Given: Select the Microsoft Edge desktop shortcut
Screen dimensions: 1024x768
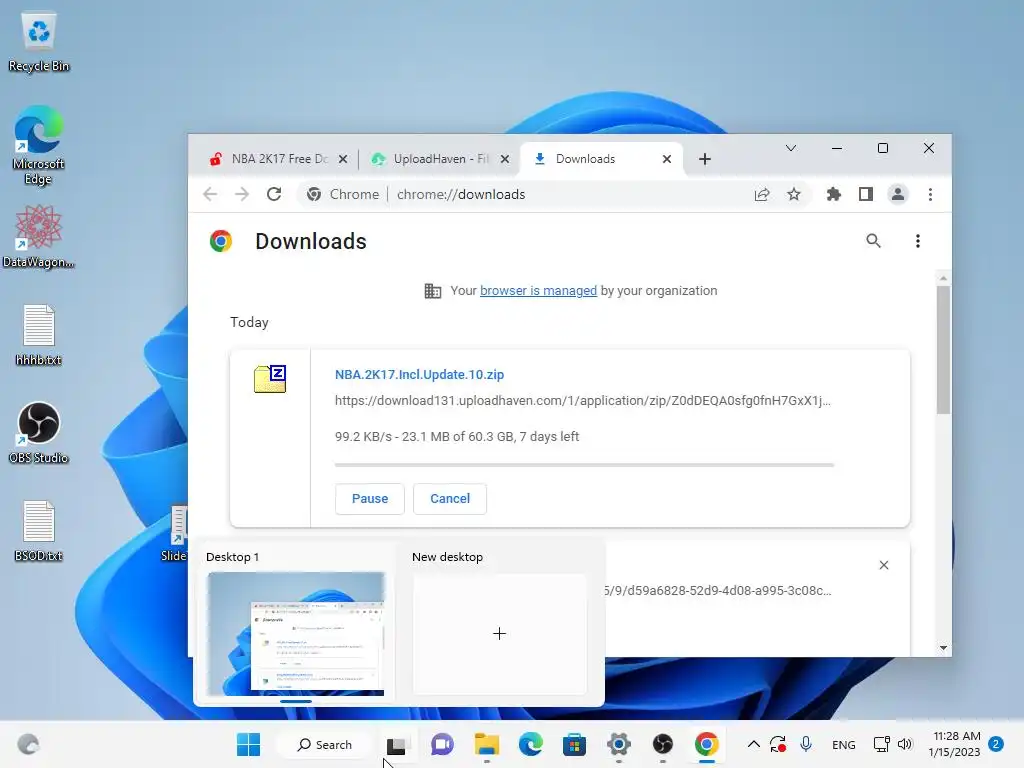Looking at the screenshot, I should tap(39, 145).
